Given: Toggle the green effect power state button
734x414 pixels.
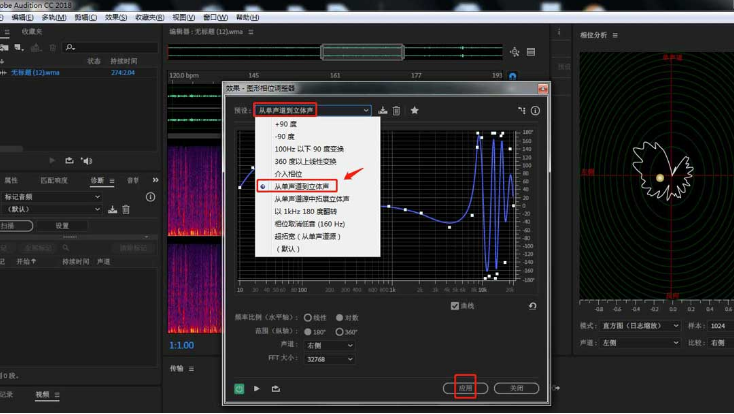Looking at the screenshot, I should click(x=239, y=389).
